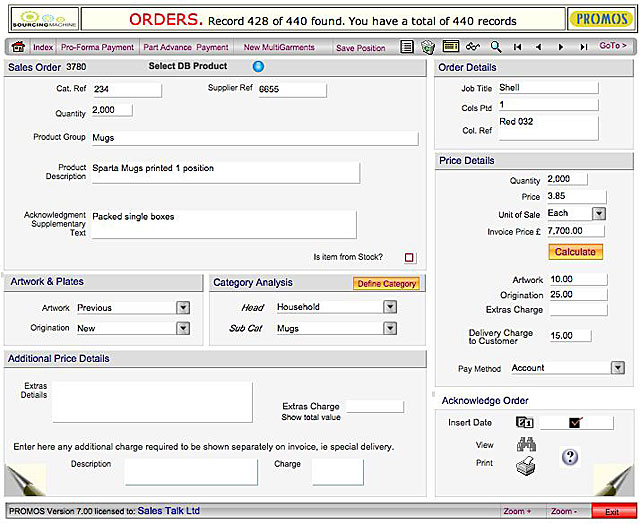Open the yellow form layout icon
Image resolution: width=640 pixels, height=524 pixels.
[x=451, y=47]
